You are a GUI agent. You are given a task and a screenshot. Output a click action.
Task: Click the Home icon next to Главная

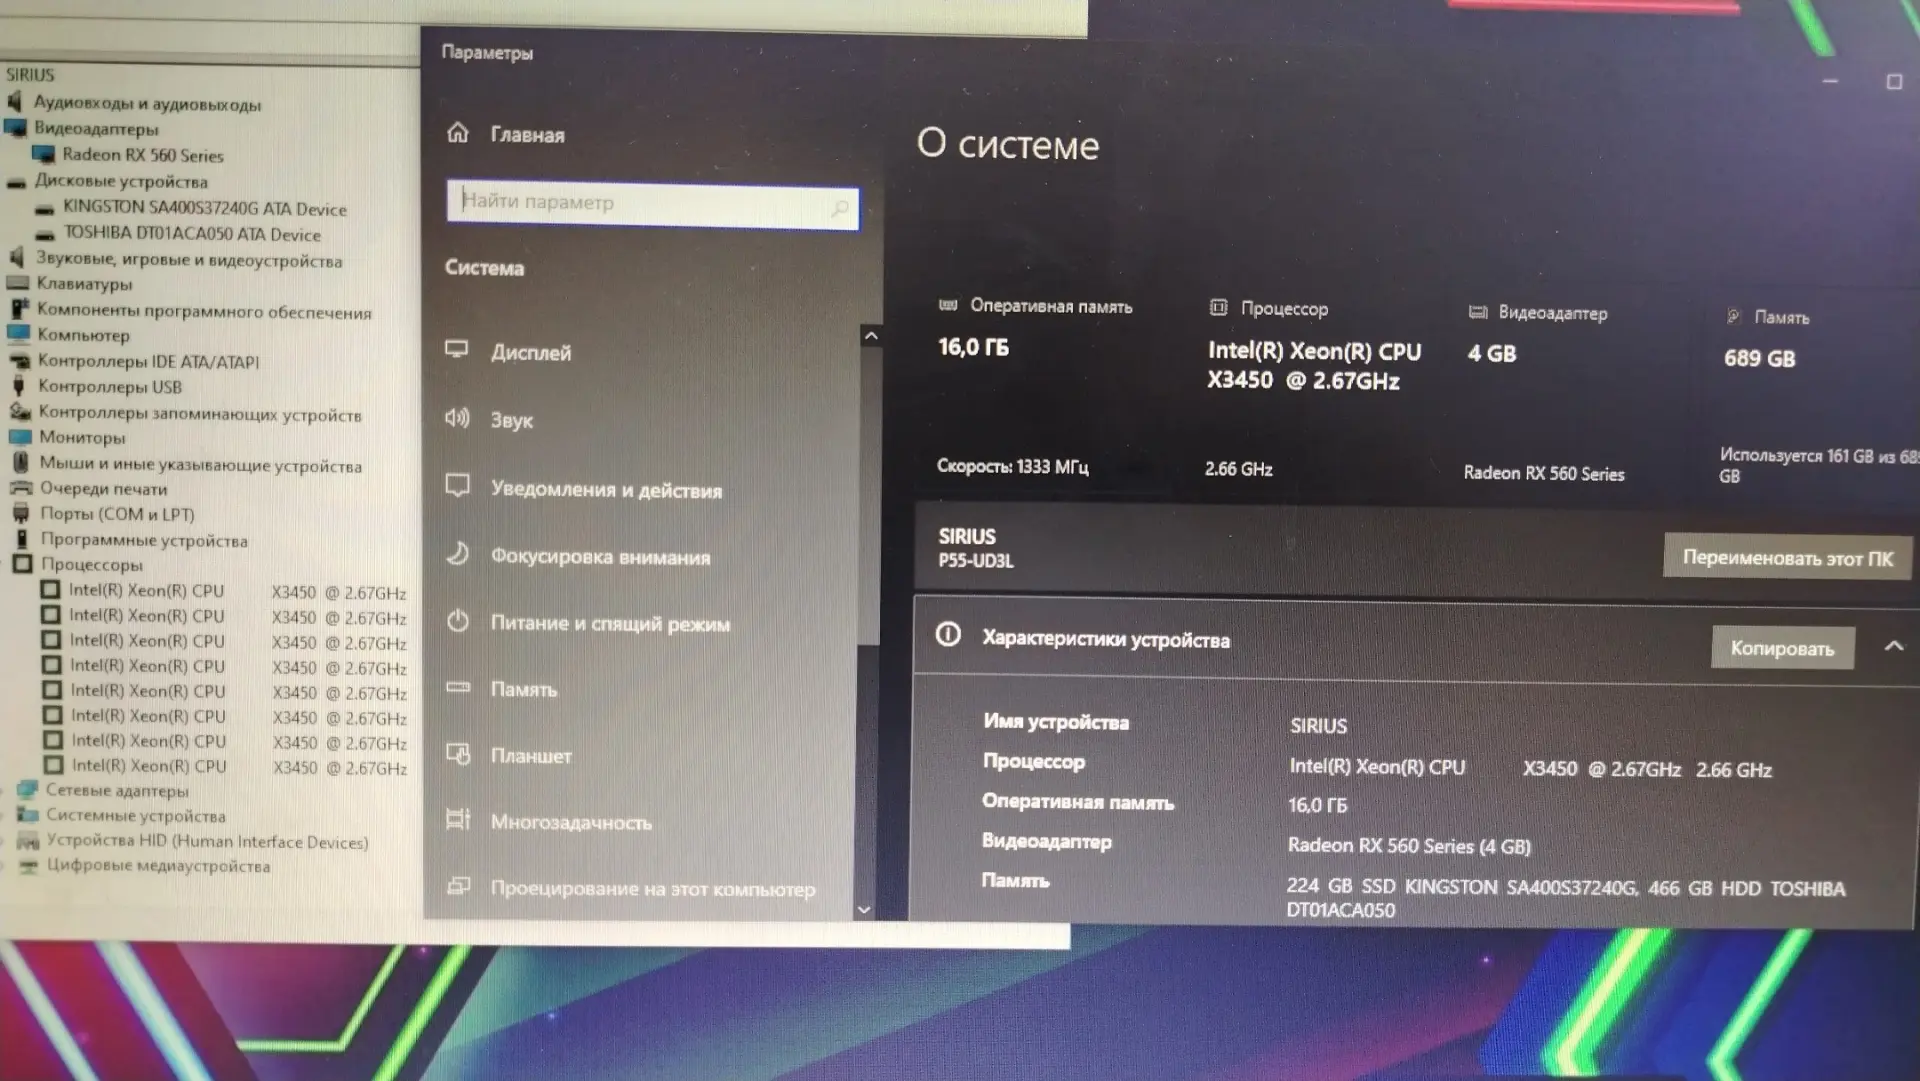tap(458, 133)
